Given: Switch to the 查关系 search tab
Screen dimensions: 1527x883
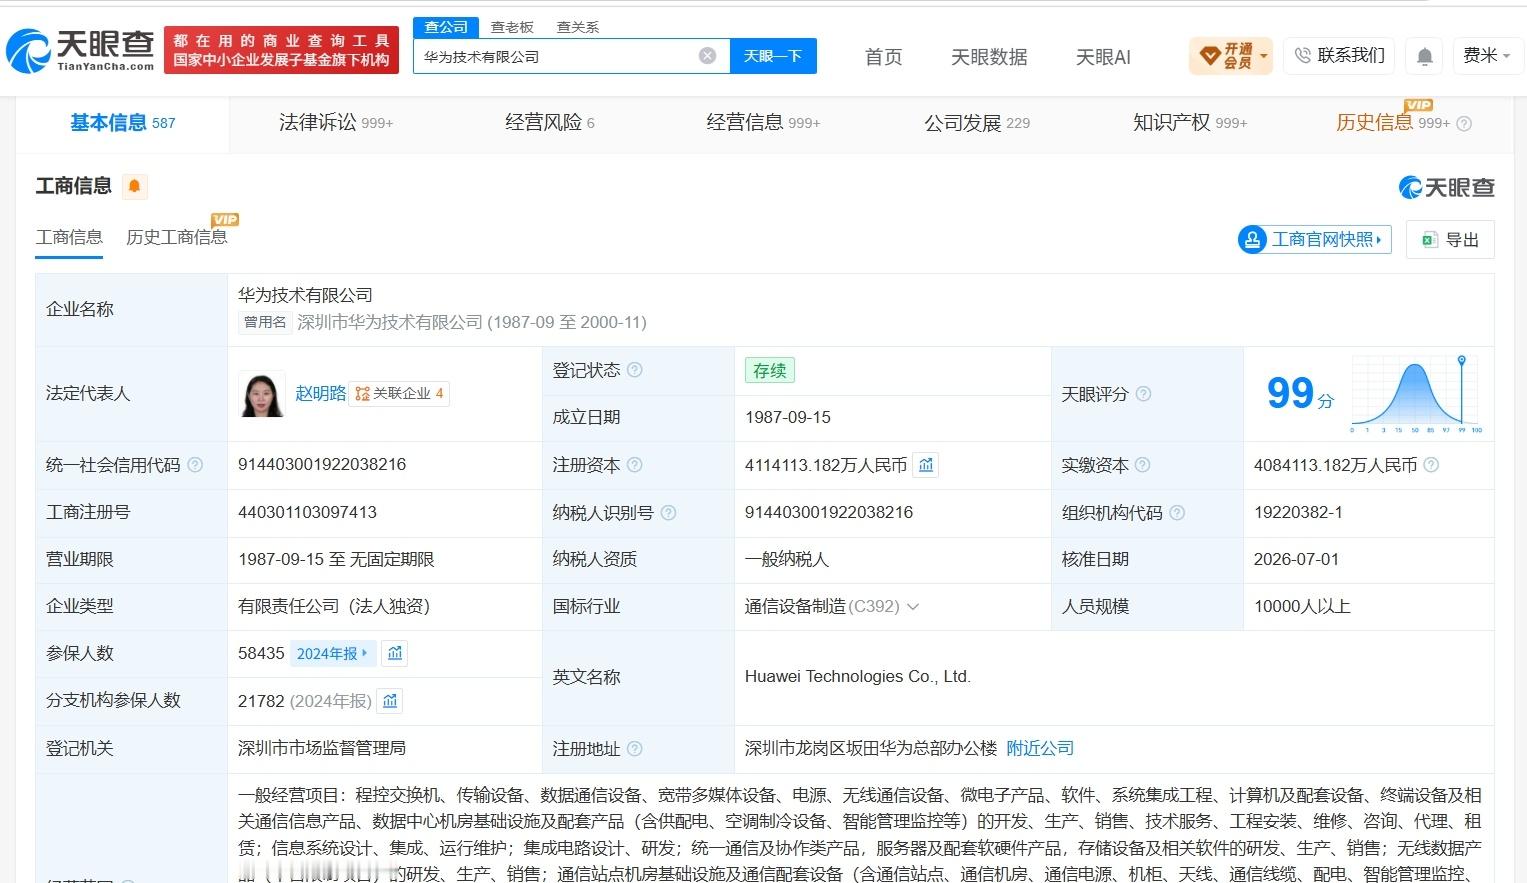Looking at the screenshot, I should [578, 27].
